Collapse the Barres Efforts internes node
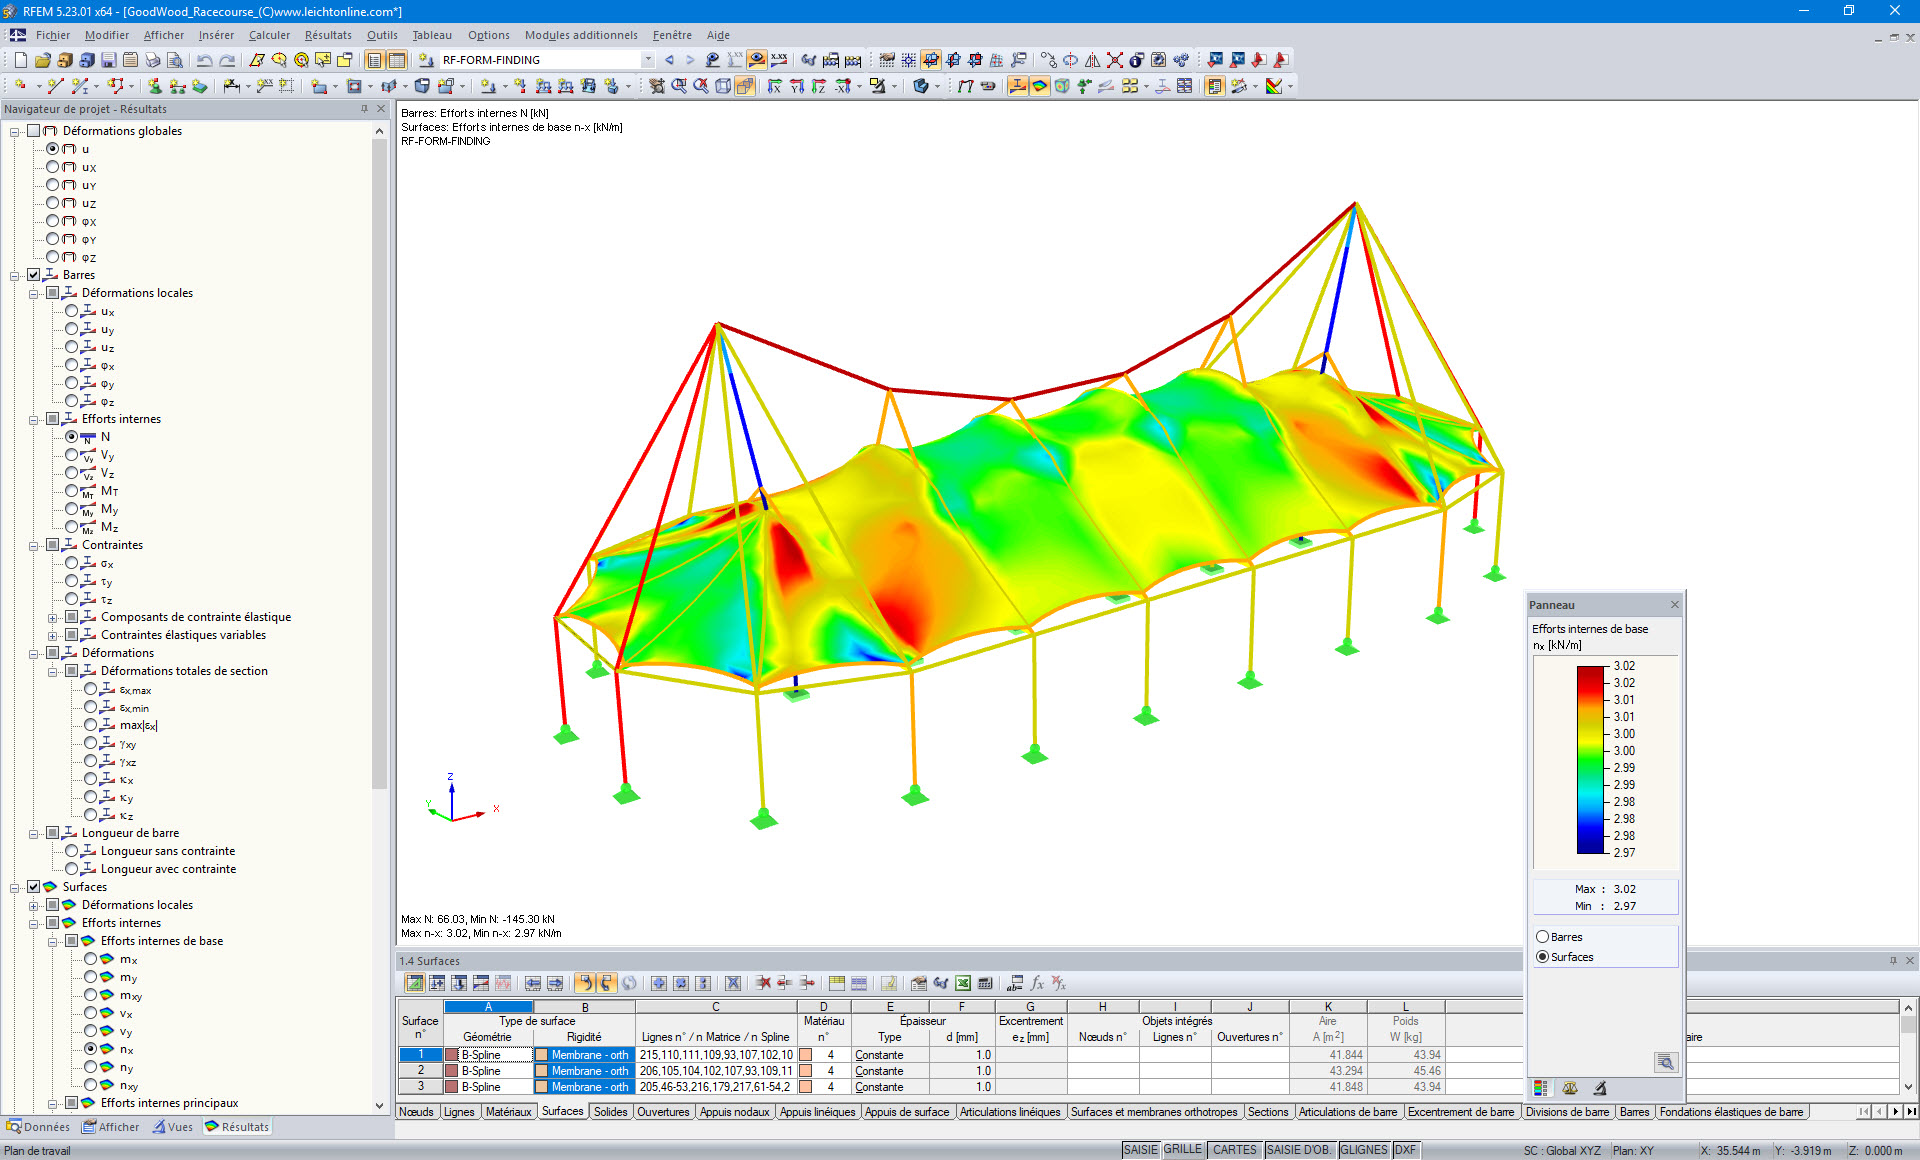This screenshot has height=1160, width=1920. 33,419
